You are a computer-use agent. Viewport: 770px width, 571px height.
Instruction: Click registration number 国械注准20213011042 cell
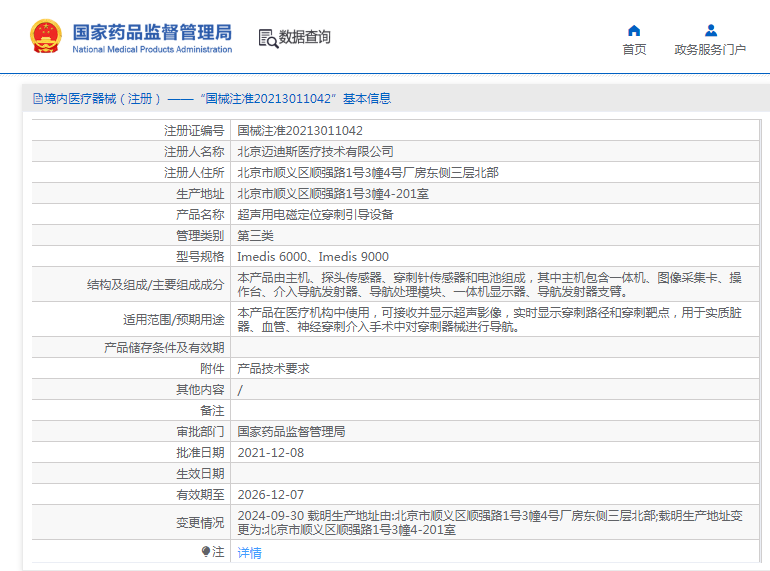(300, 131)
